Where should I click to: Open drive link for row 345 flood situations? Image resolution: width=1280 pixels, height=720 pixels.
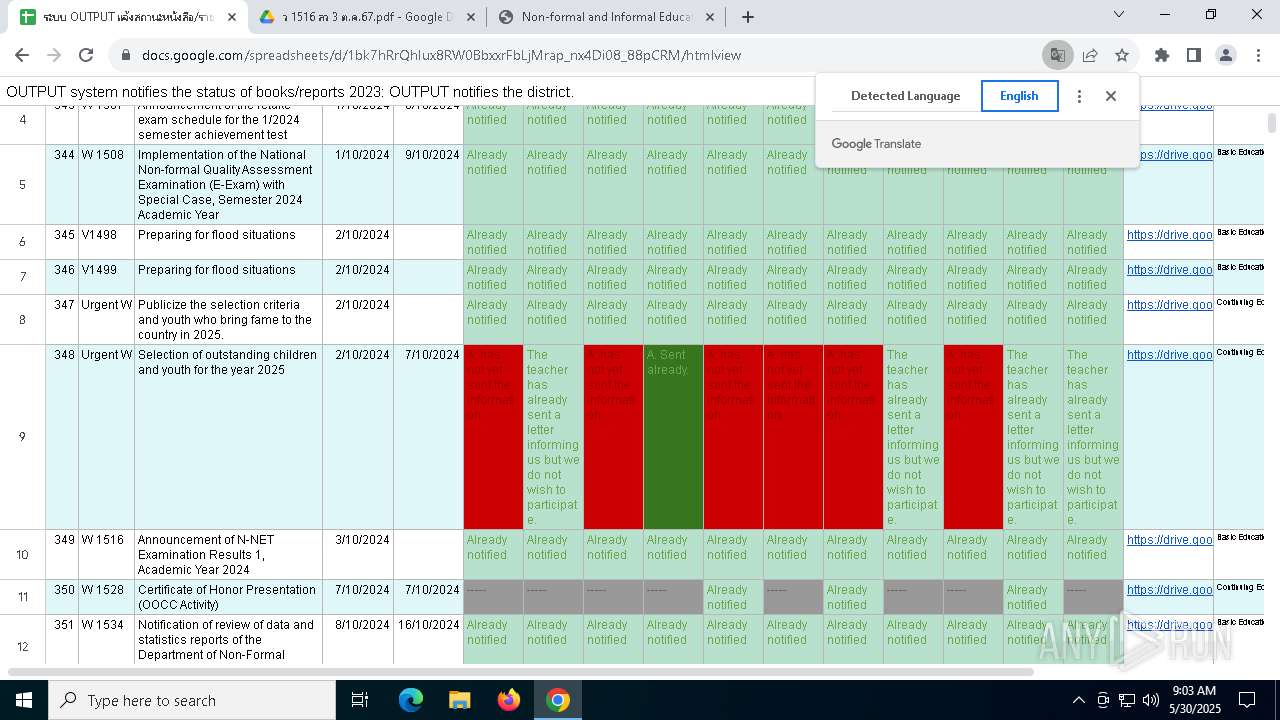point(1169,235)
